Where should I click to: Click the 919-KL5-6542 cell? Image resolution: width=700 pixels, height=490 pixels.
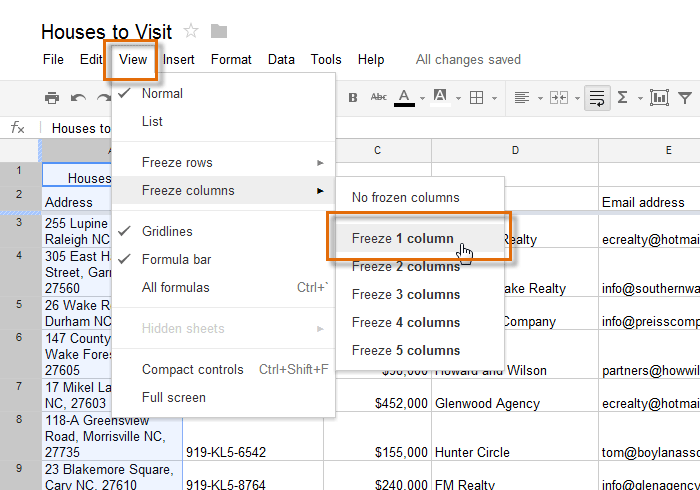[x=253, y=436]
